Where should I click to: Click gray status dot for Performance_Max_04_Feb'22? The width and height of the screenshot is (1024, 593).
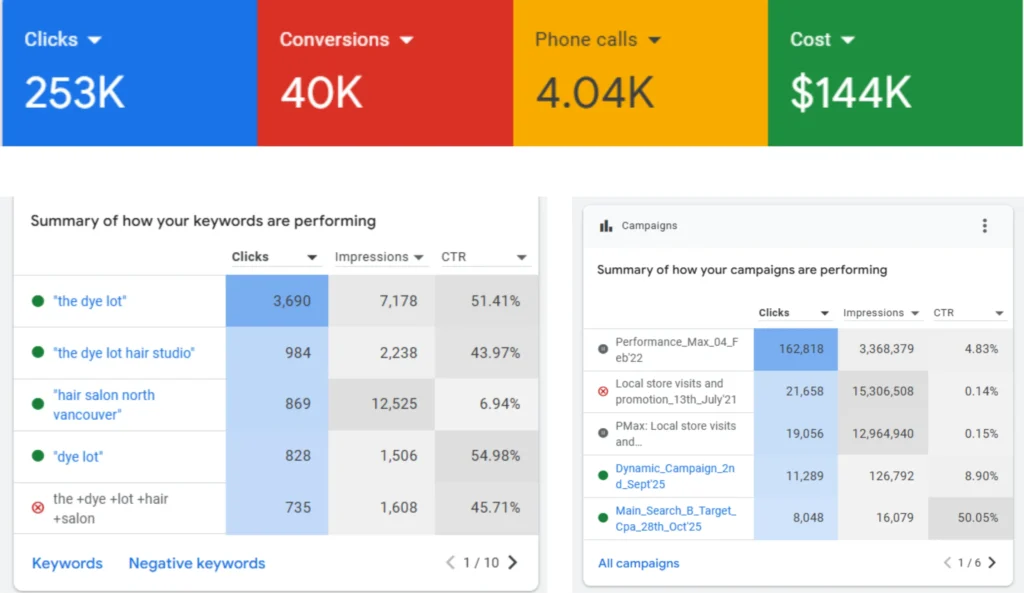603,349
